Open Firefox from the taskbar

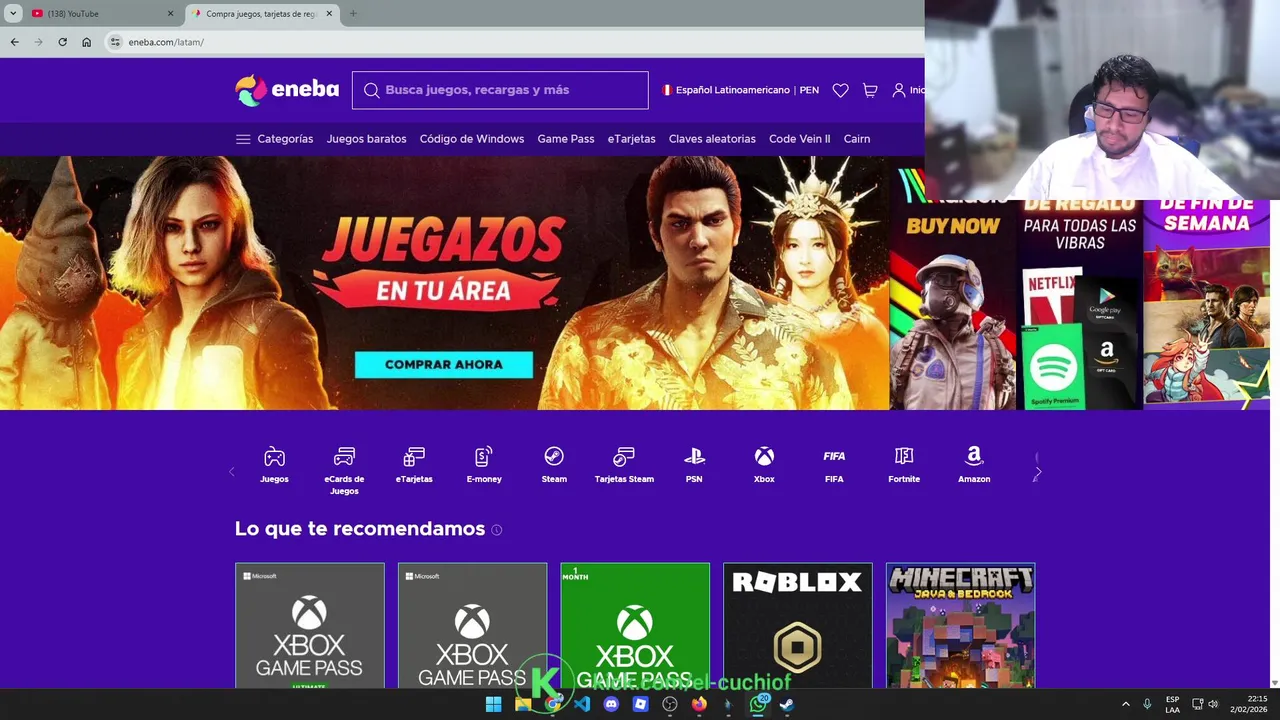(x=699, y=704)
